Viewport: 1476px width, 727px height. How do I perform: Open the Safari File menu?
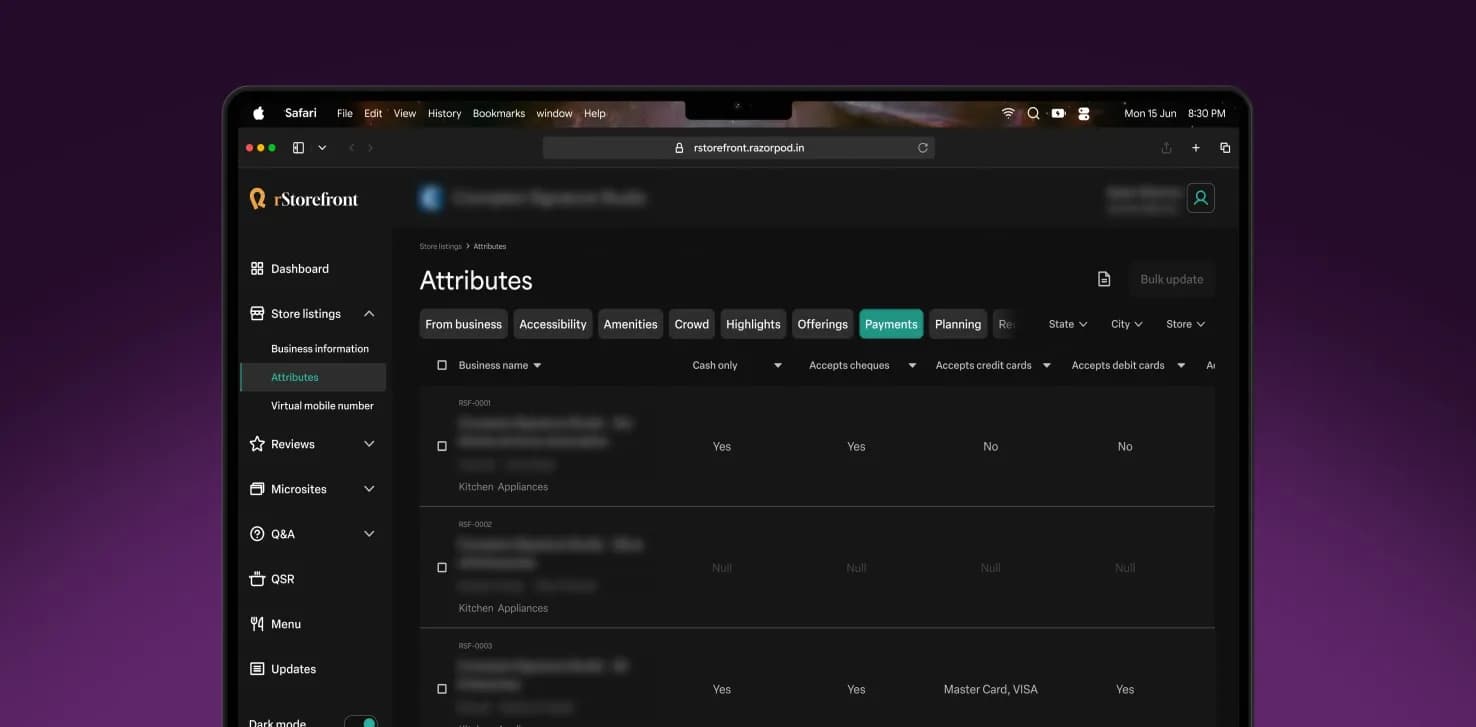click(x=345, y=113)
